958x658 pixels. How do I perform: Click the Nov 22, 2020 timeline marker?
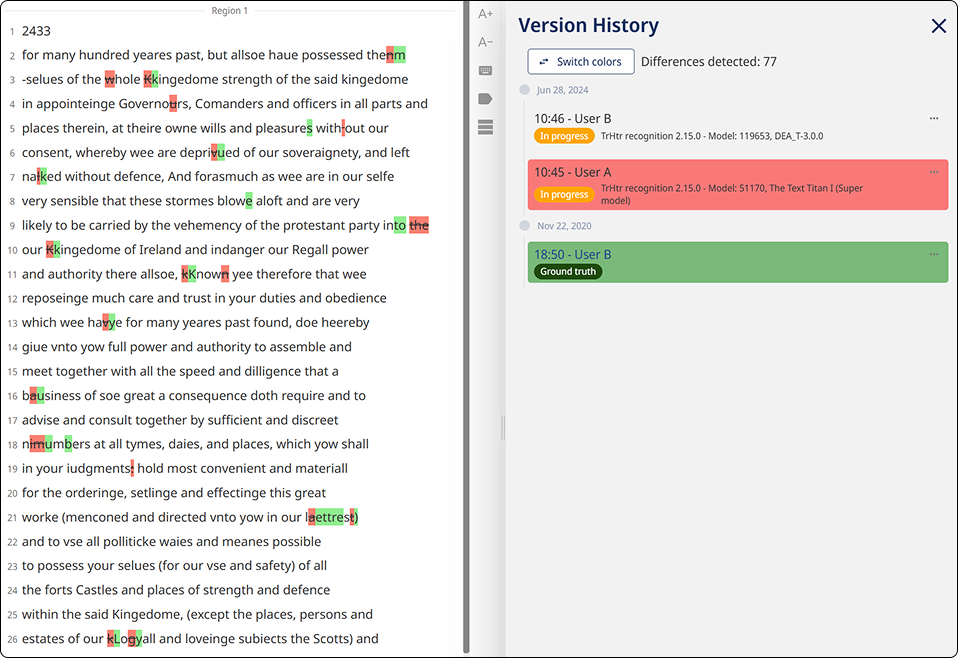(525, 226)
